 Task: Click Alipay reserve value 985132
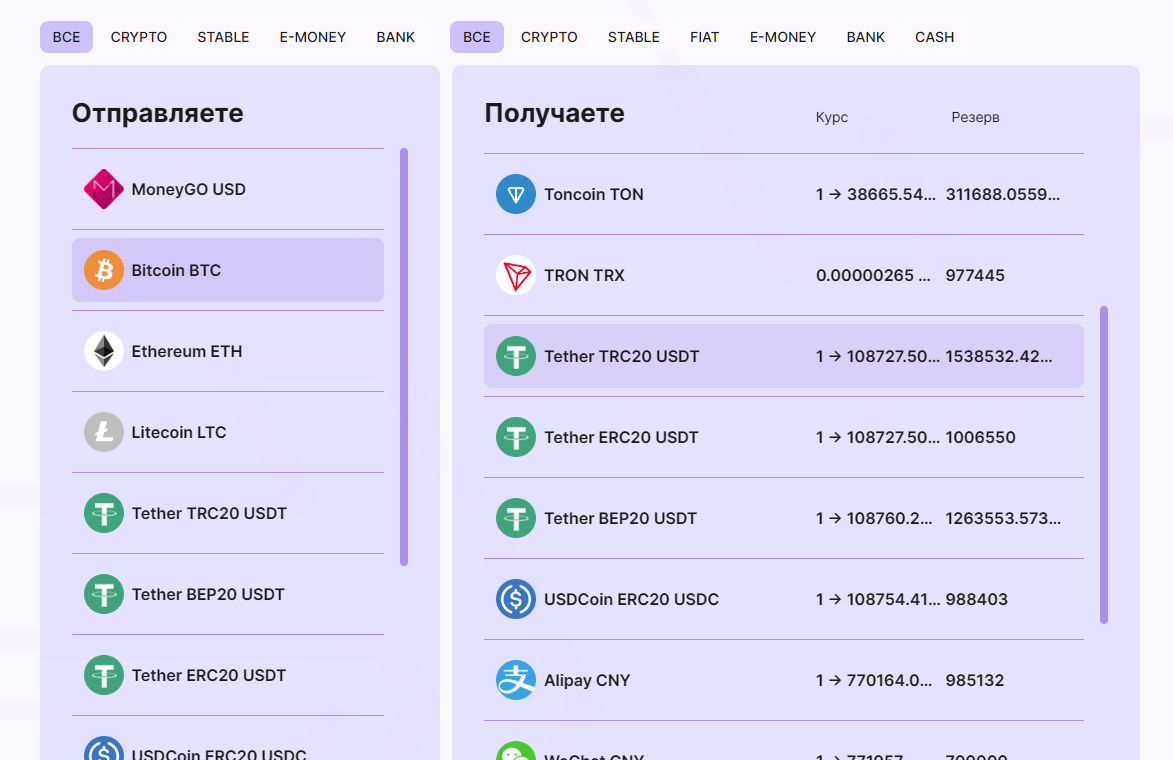click(x=975, y=680)
